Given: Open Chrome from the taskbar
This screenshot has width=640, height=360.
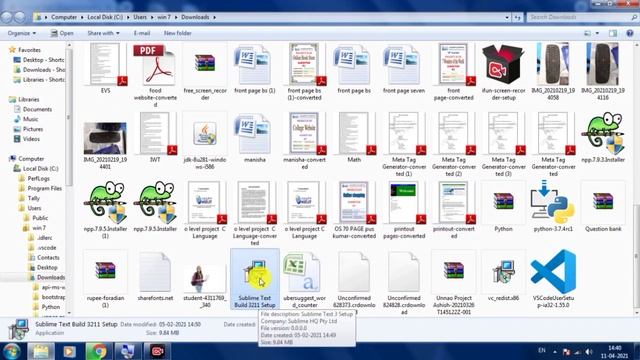Looking at the screenshot, I should 98,351.
